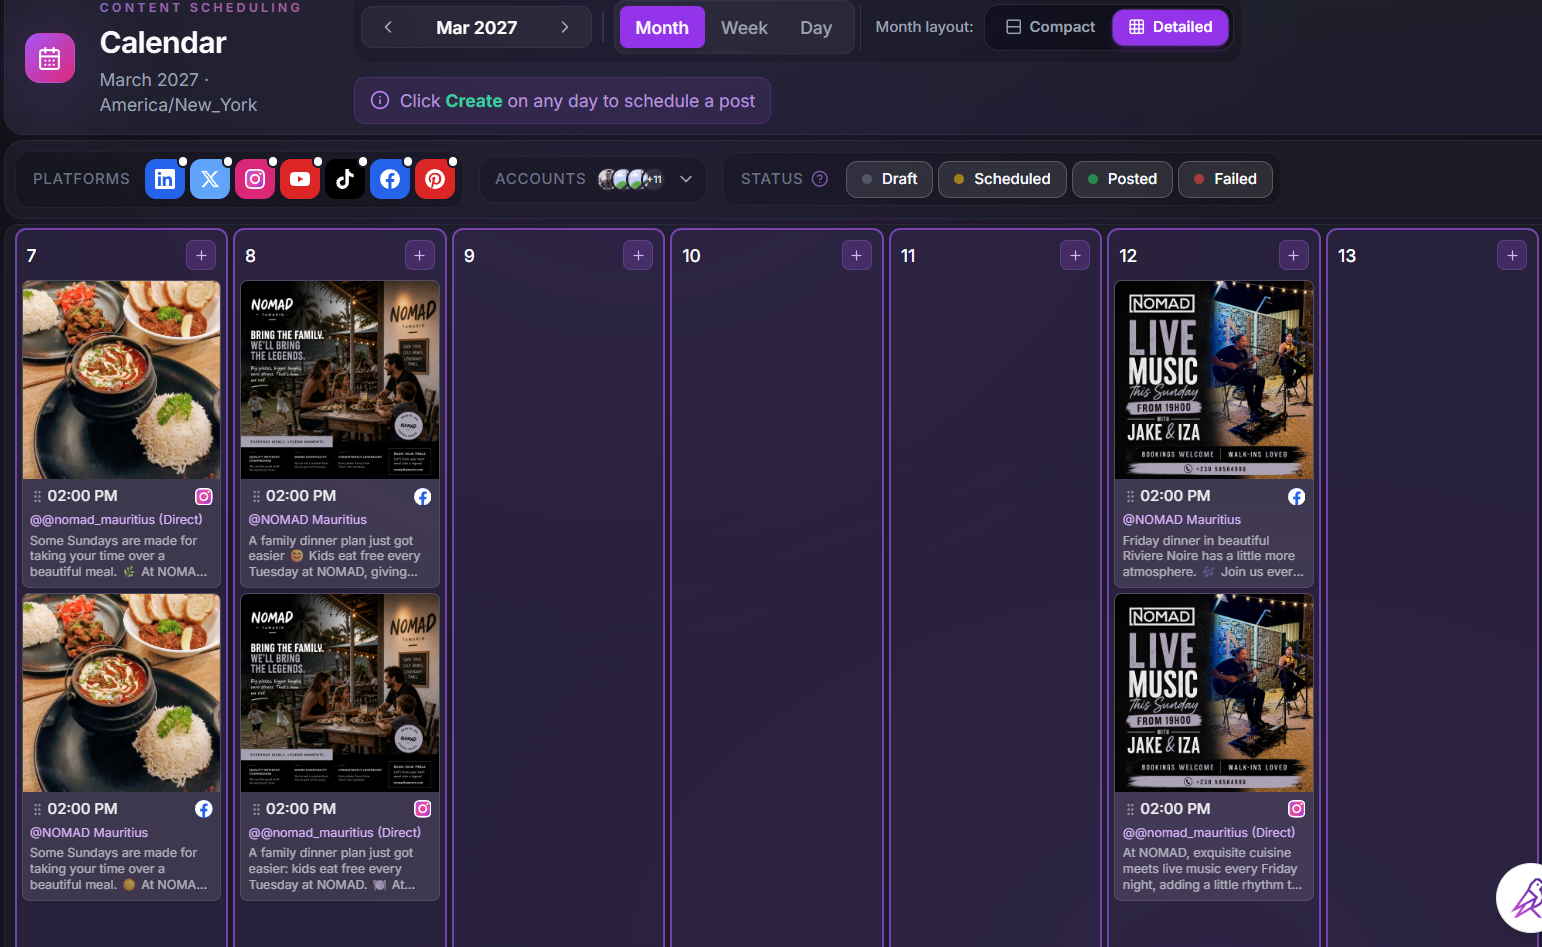Switch month layout to Compact
Viewport: 1542px width, 947px height.
tap(1050, 27)
